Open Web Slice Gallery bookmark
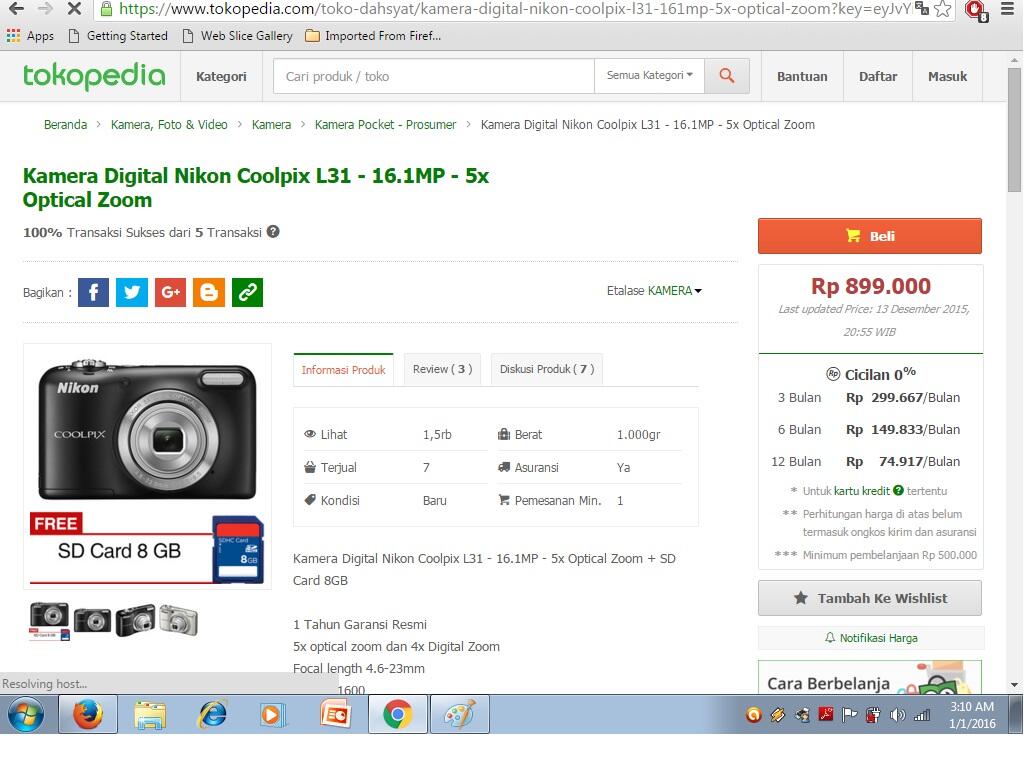The height and width of the screenshot is (768, 1024). click(238, 36)
